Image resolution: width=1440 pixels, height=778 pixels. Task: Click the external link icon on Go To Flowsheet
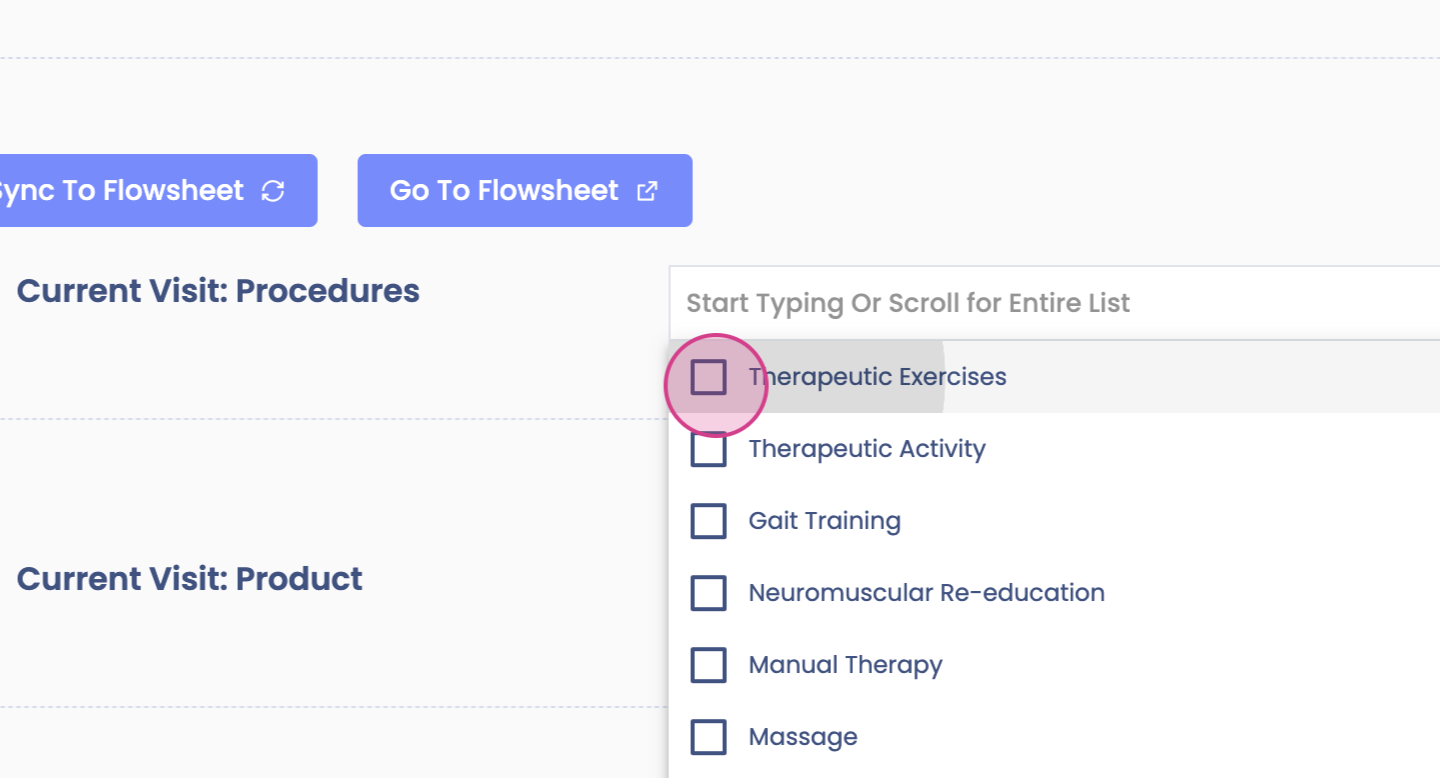click(647, 191)
